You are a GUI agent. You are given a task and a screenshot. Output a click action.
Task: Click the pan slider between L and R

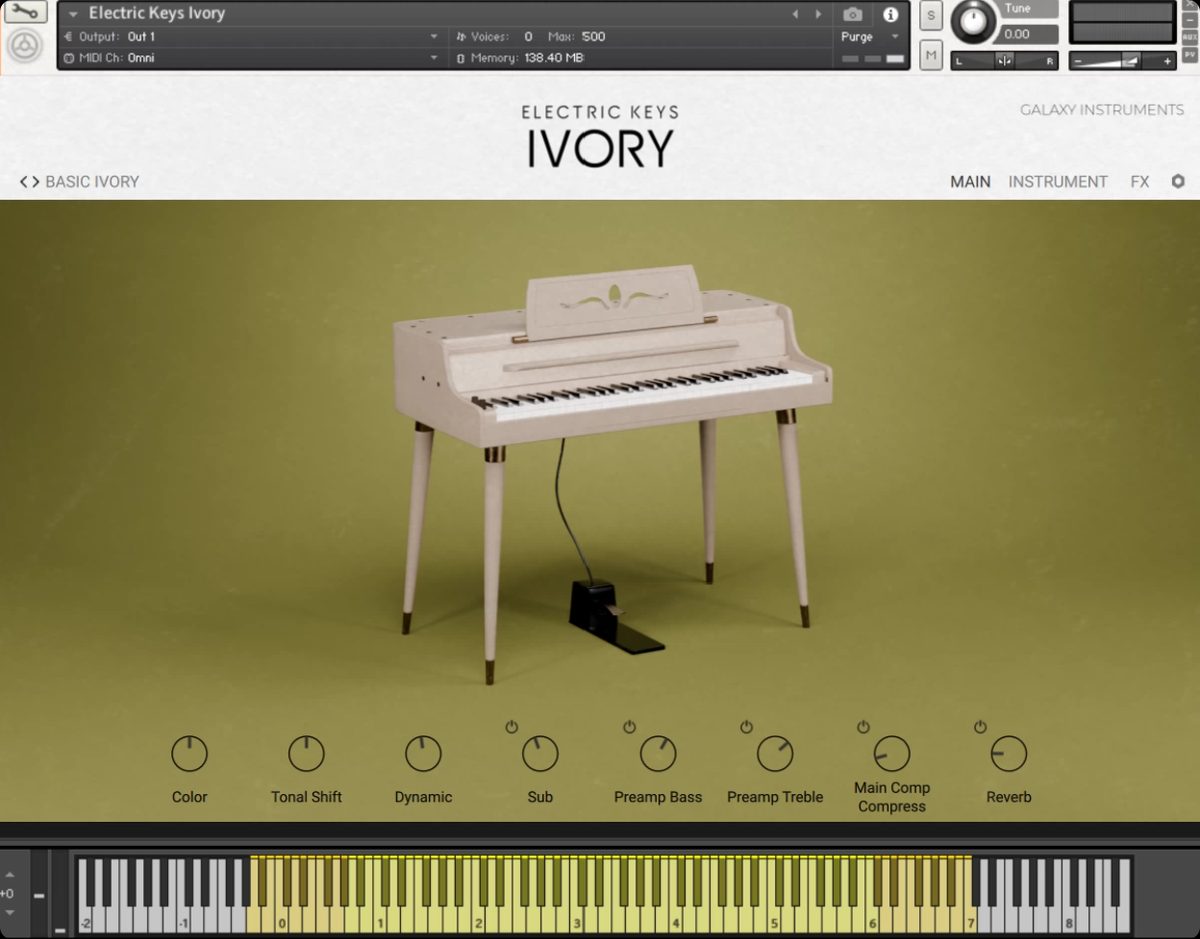1004,61
